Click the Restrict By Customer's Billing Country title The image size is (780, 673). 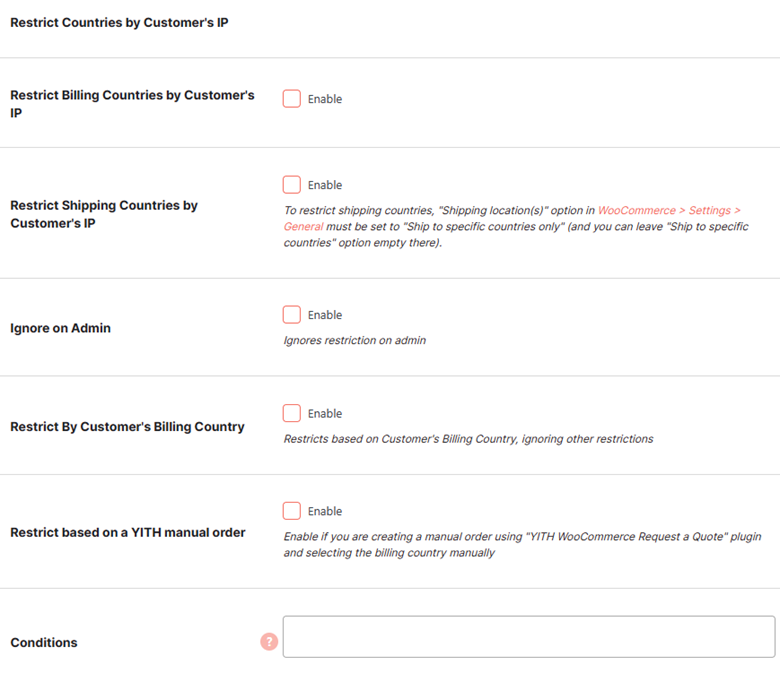click(127, 427)
